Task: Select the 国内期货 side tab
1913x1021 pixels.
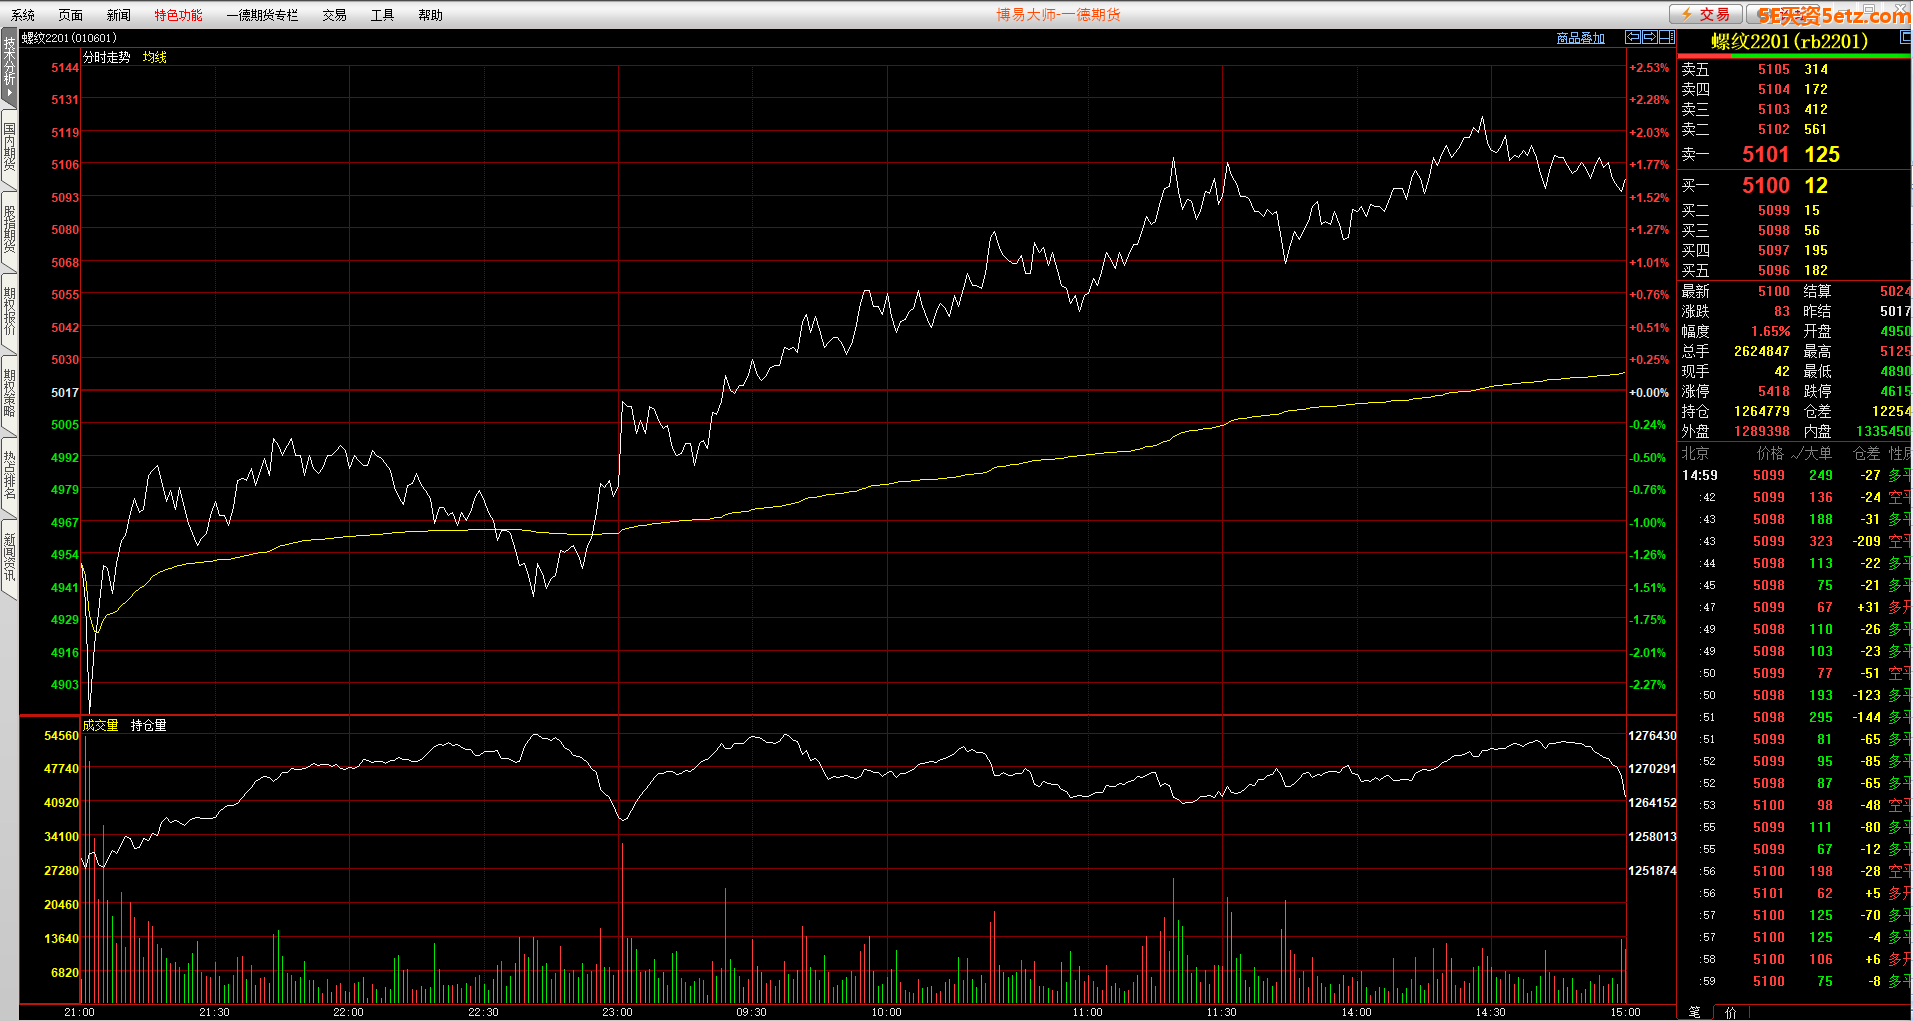Action: click(x=9, y=147)
